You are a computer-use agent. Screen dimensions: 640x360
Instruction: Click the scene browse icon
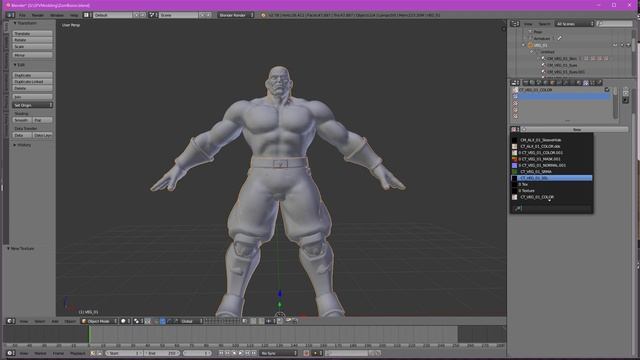153,15
